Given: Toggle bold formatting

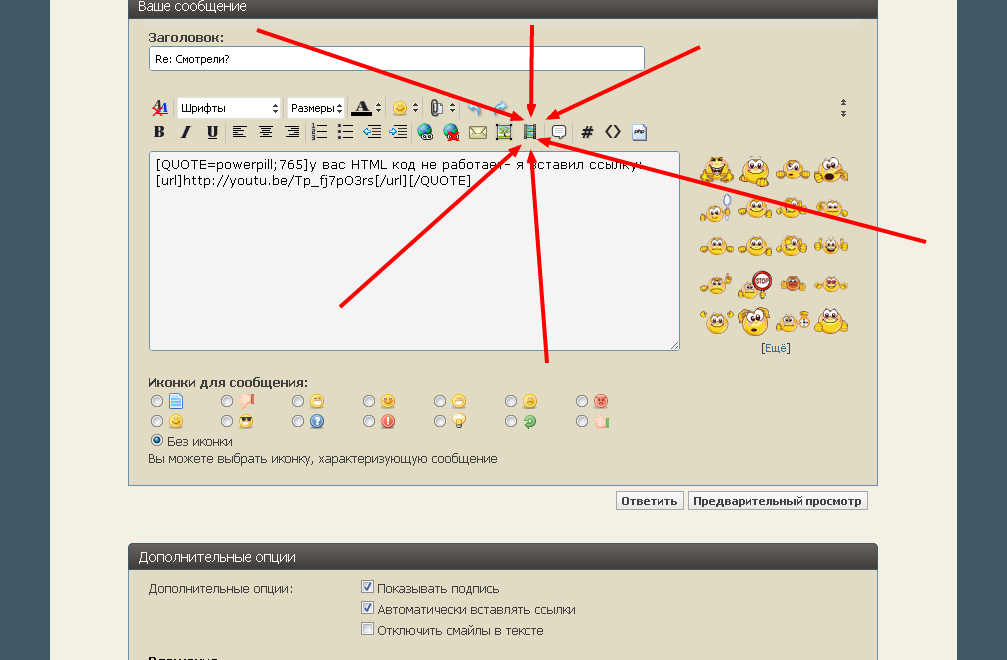Looking at the screenshot, I should pos(159,132).
